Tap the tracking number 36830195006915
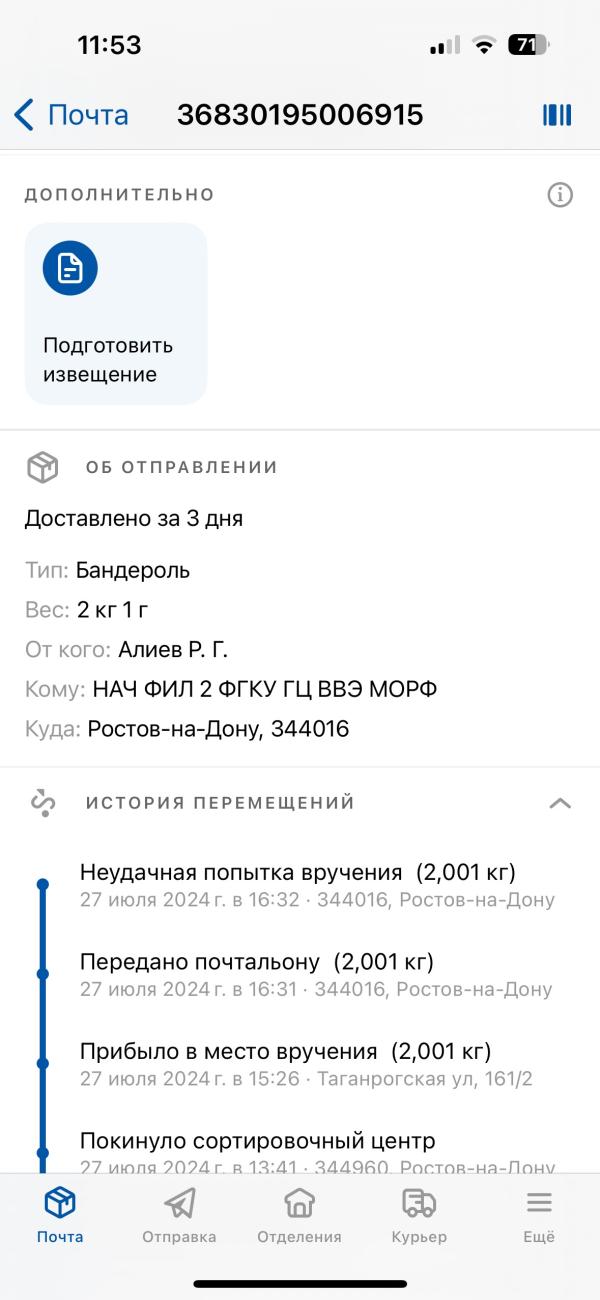Image resolution: width=600 pixels, height=1300 pixels. (299, 115)
